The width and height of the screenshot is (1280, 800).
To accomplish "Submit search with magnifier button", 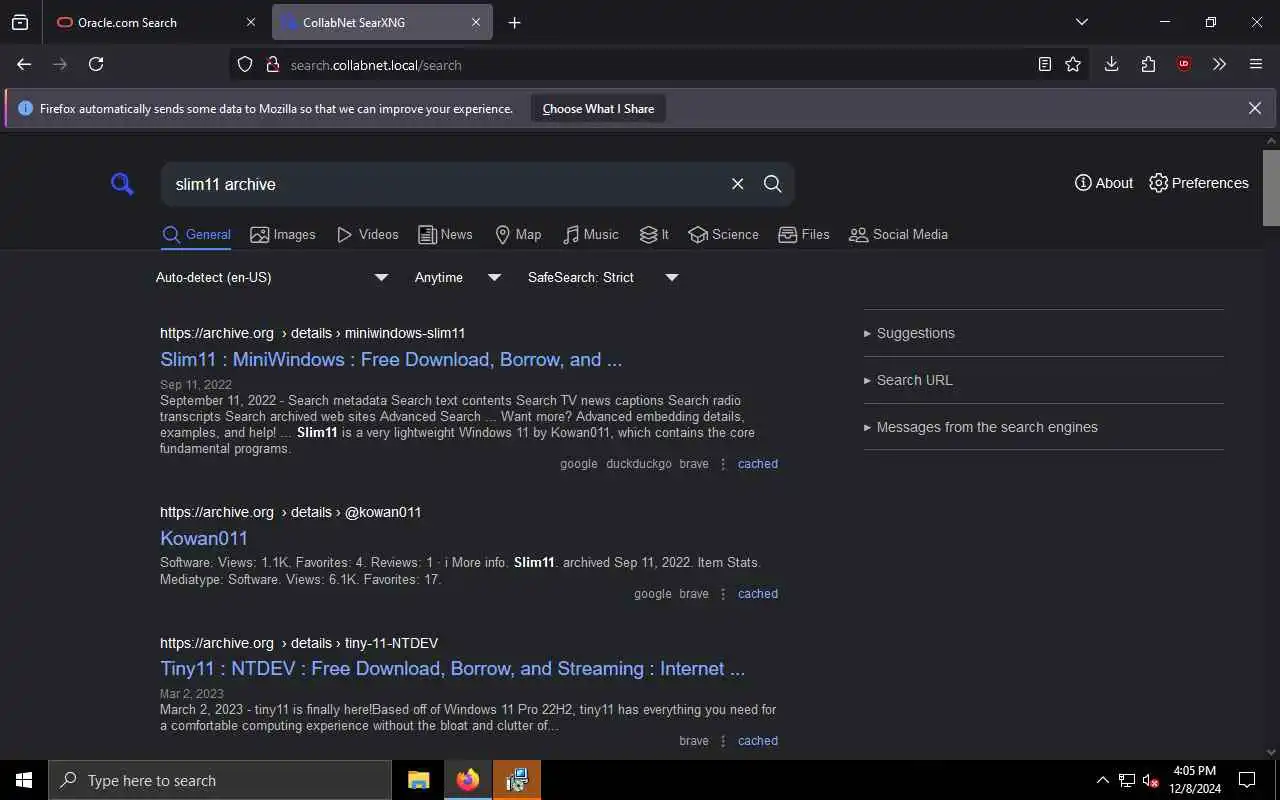I will point(773,184).
